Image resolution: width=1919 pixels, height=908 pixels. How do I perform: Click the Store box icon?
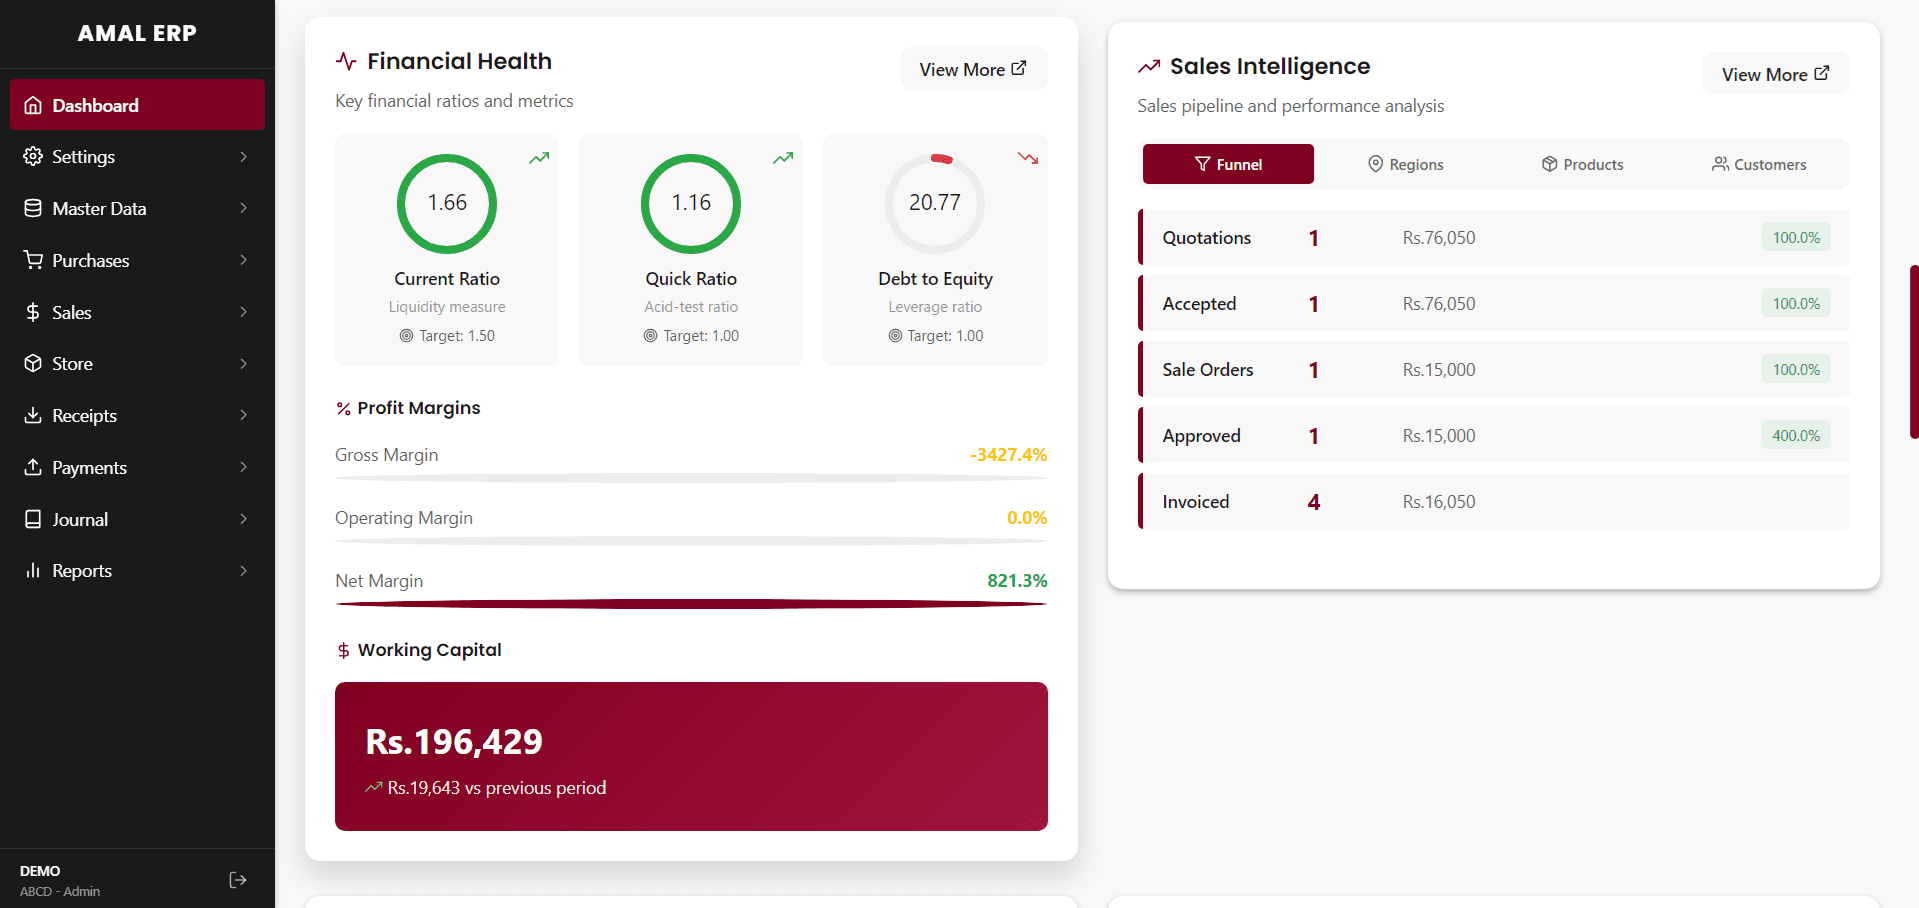33,363
